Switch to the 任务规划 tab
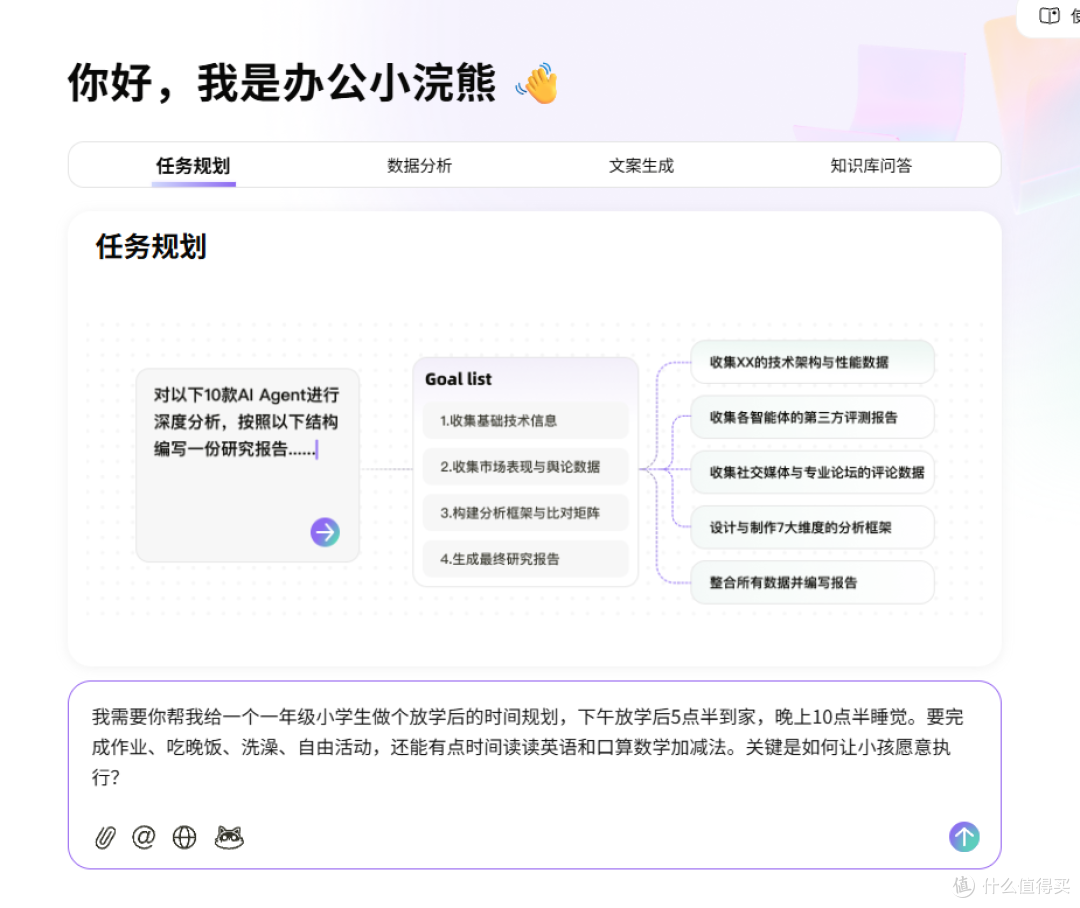The width and height of the screenshot is (1080, 908). coord(193,165)
